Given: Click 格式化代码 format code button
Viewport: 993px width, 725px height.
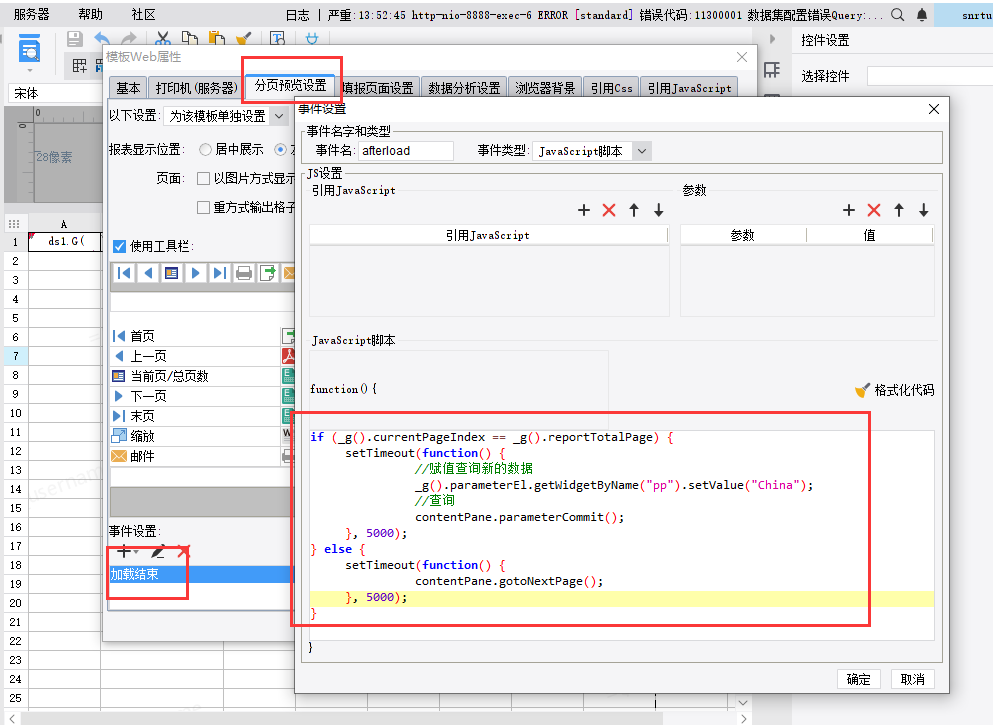Looking at the screenshot, I should click(895, 390).
